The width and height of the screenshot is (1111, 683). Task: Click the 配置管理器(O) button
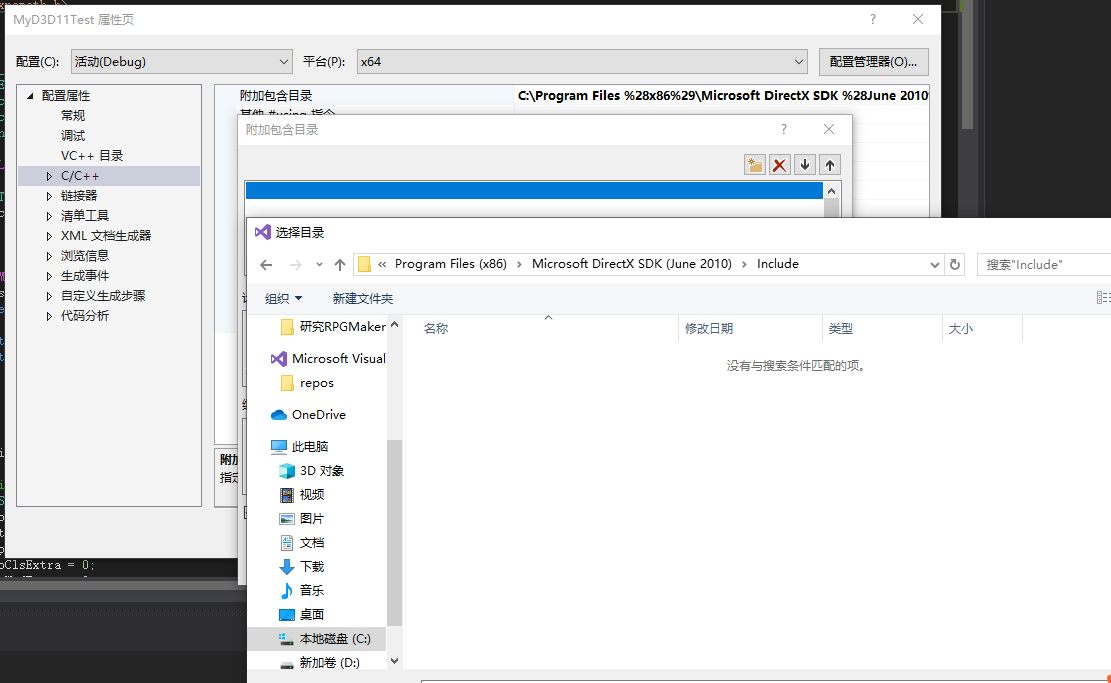click(873, 61)
